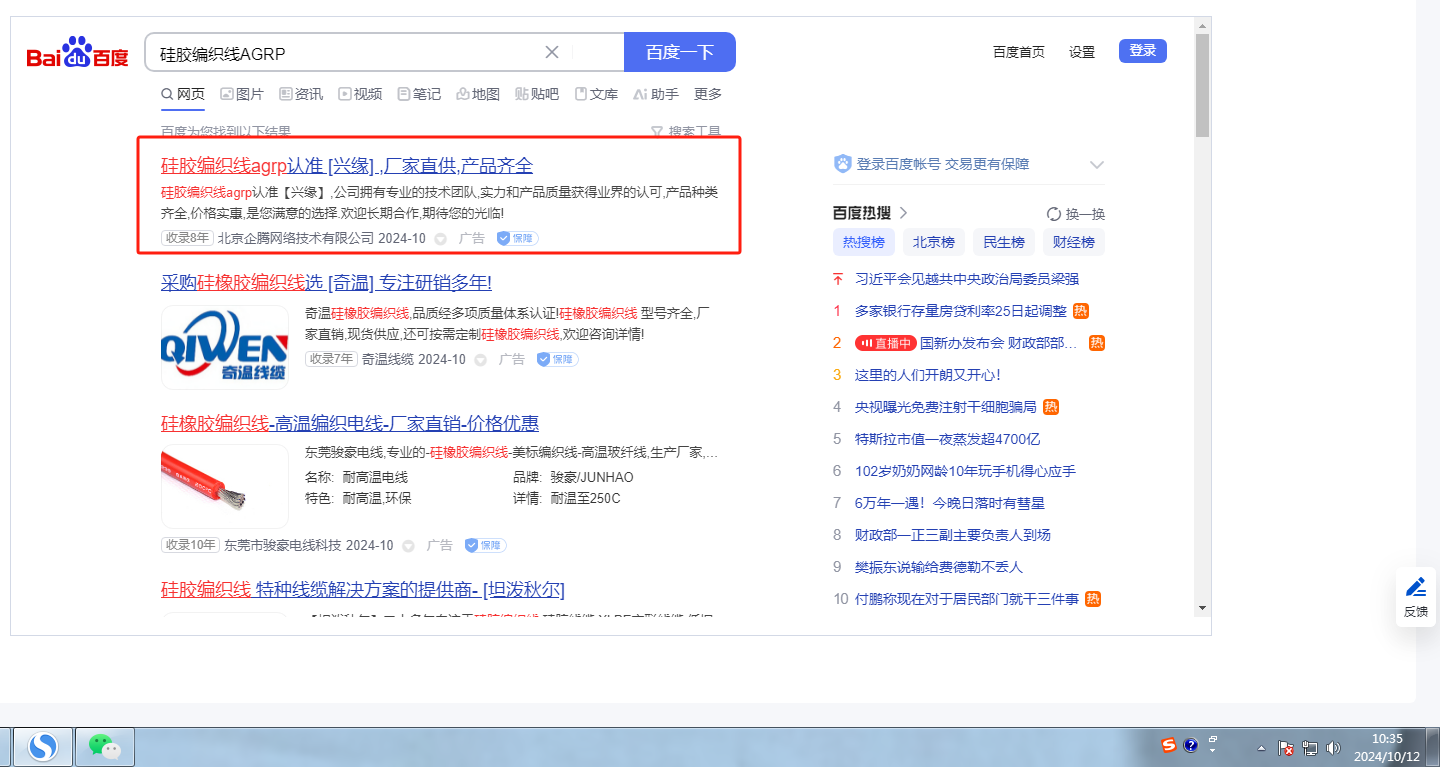Screen dimensions: 1440x767
Task: Click the network icon in system tray
Action: pos(1310,747)
